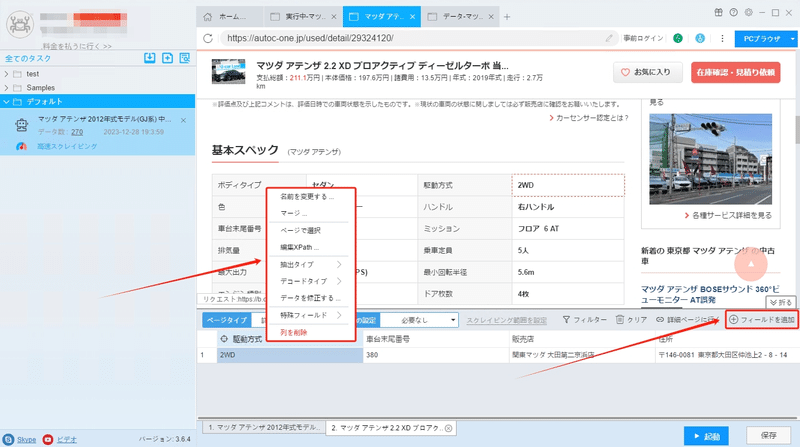Click the search tasks icon in sidebar header
Image resolution: width=800 pixels, height=447 pixels.
(185, 58)
